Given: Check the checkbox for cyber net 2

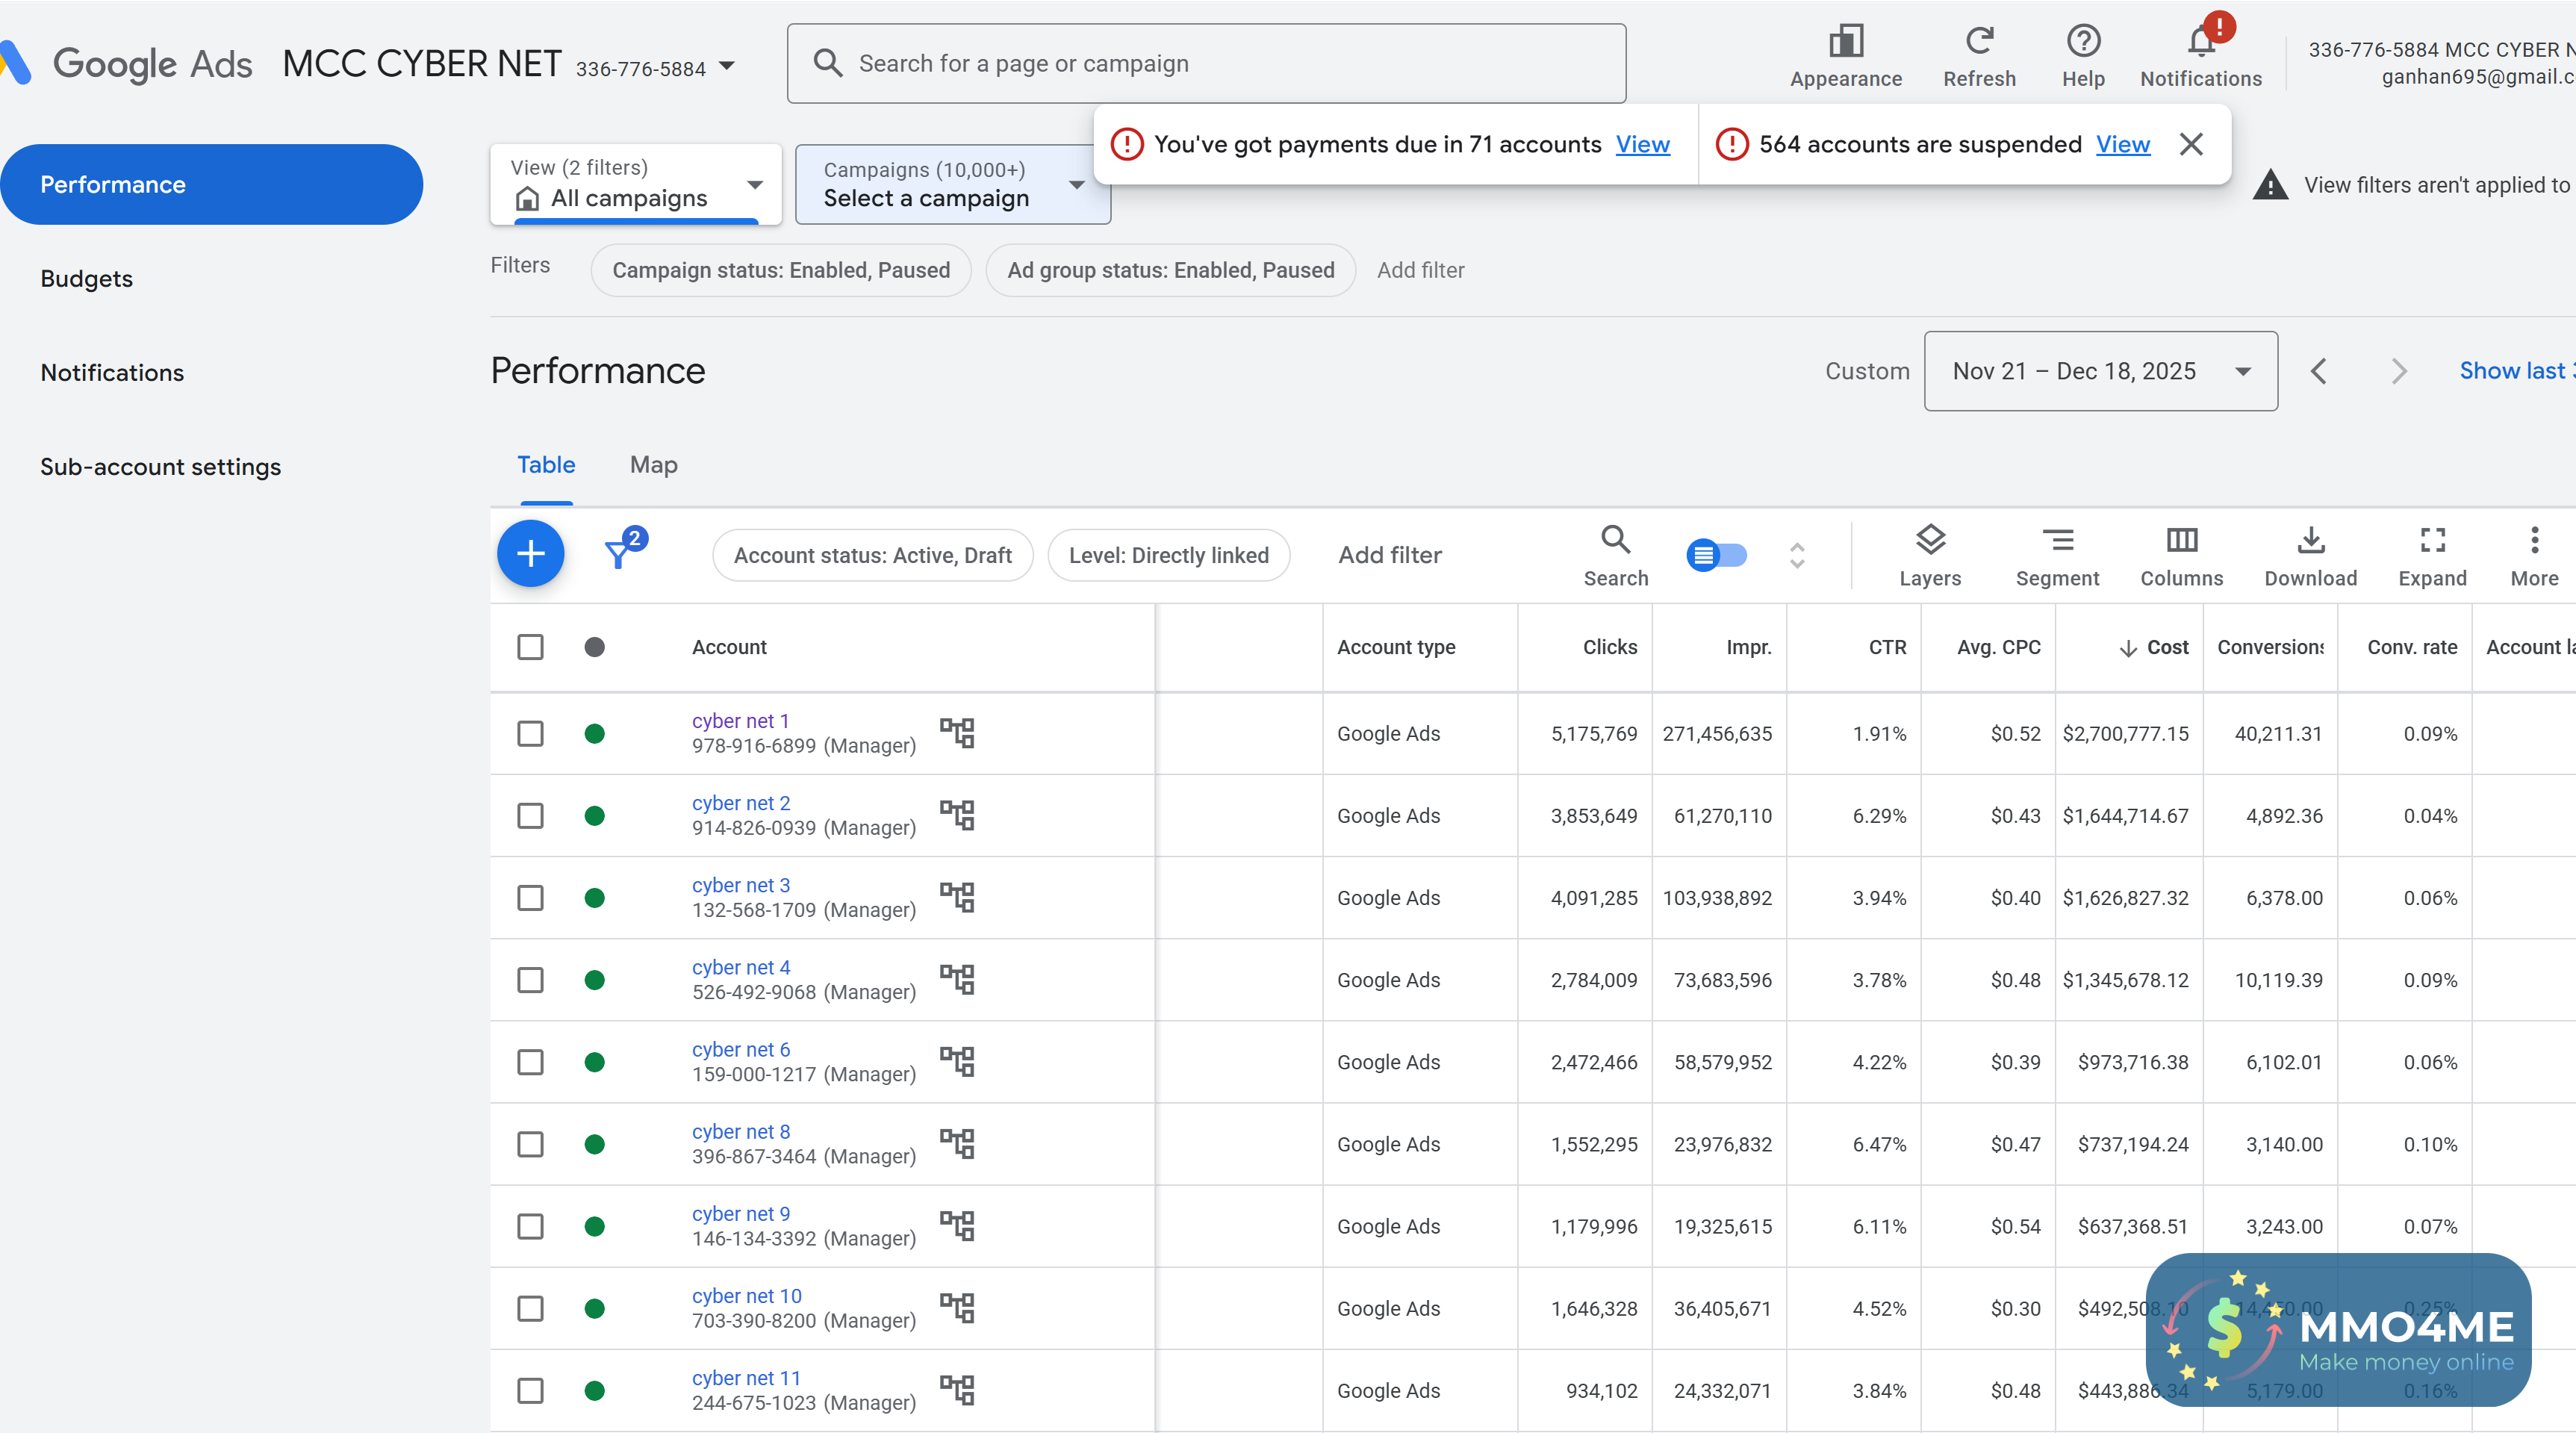Looking at the screenshot, I should 531,816.
